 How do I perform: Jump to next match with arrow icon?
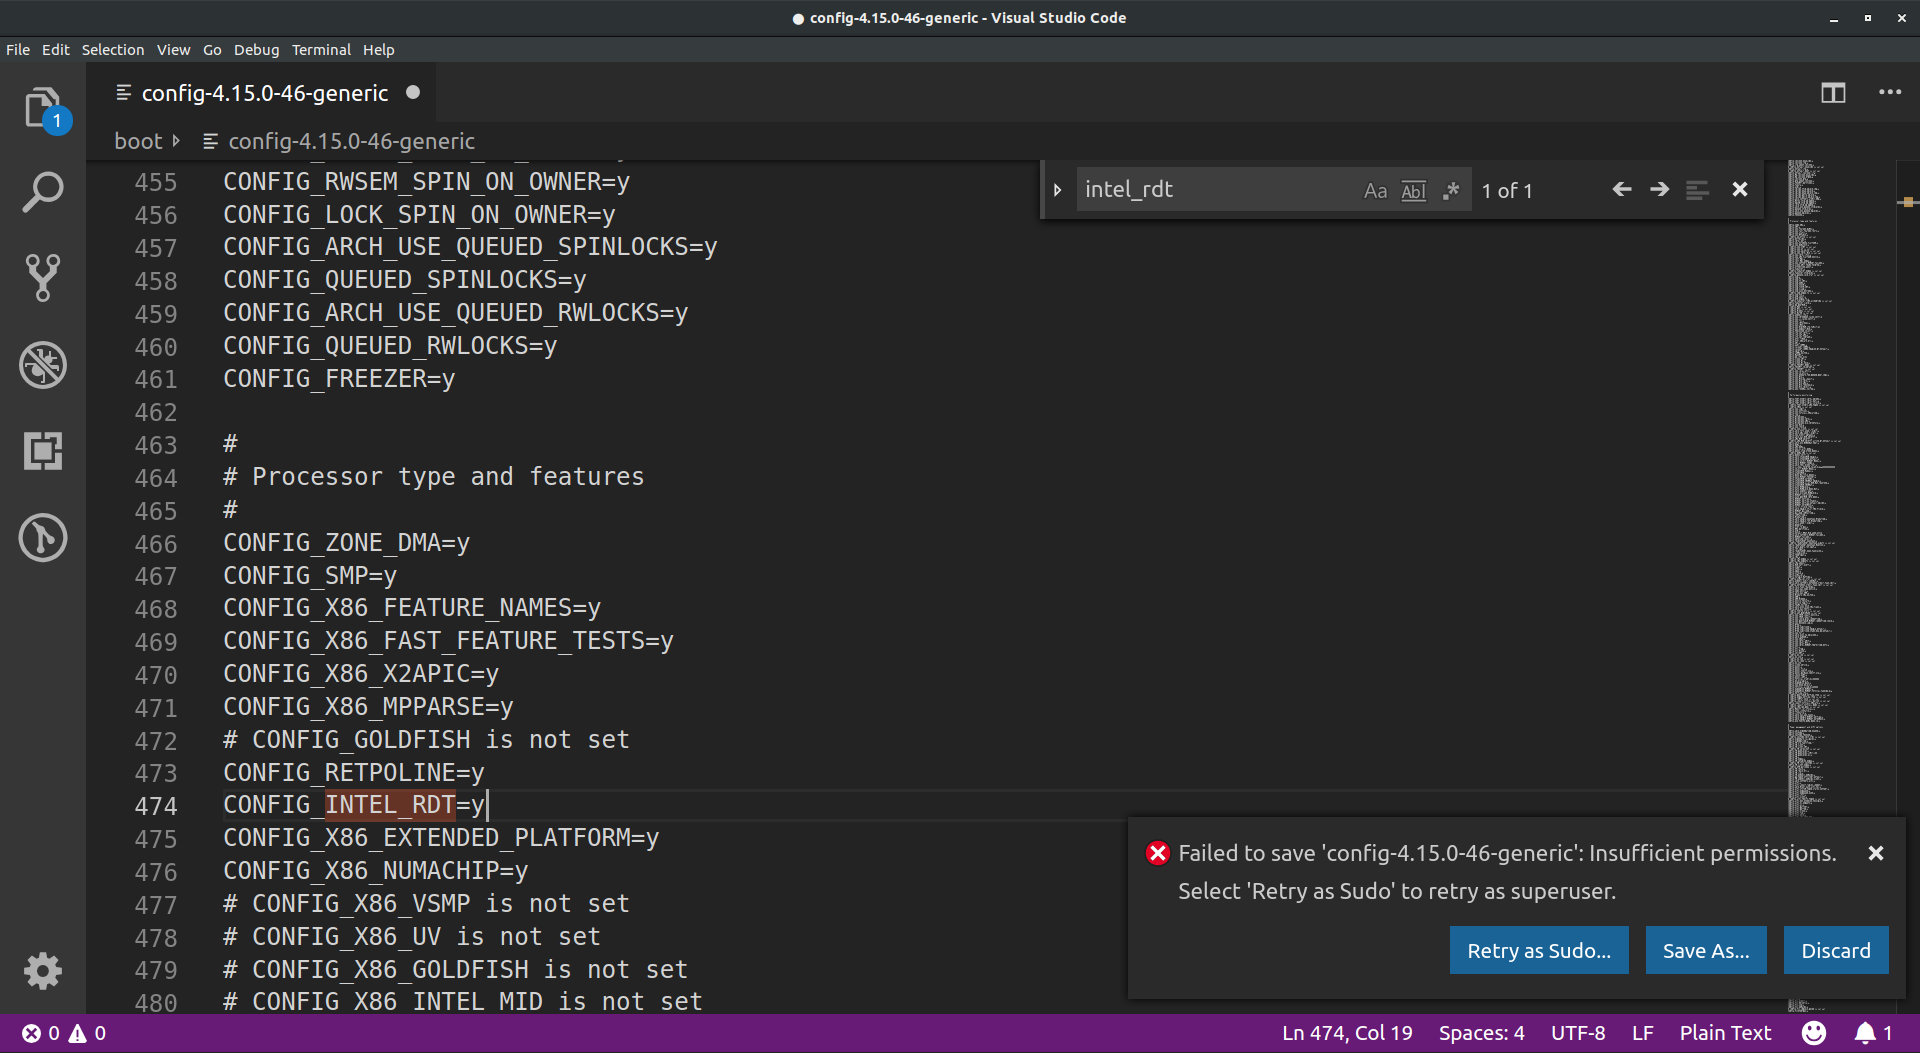tap(1659, 189)
